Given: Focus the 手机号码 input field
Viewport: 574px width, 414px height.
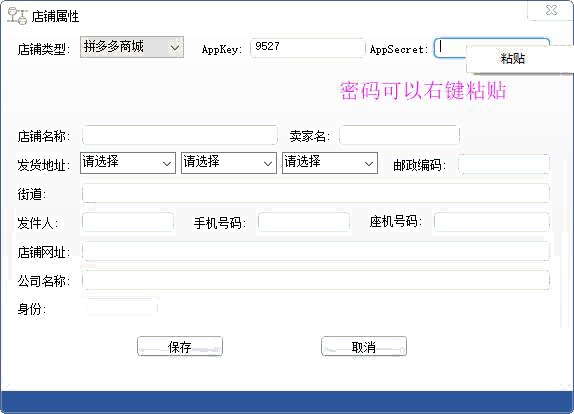Looking at the screenshot, I should tap(304, 222).
